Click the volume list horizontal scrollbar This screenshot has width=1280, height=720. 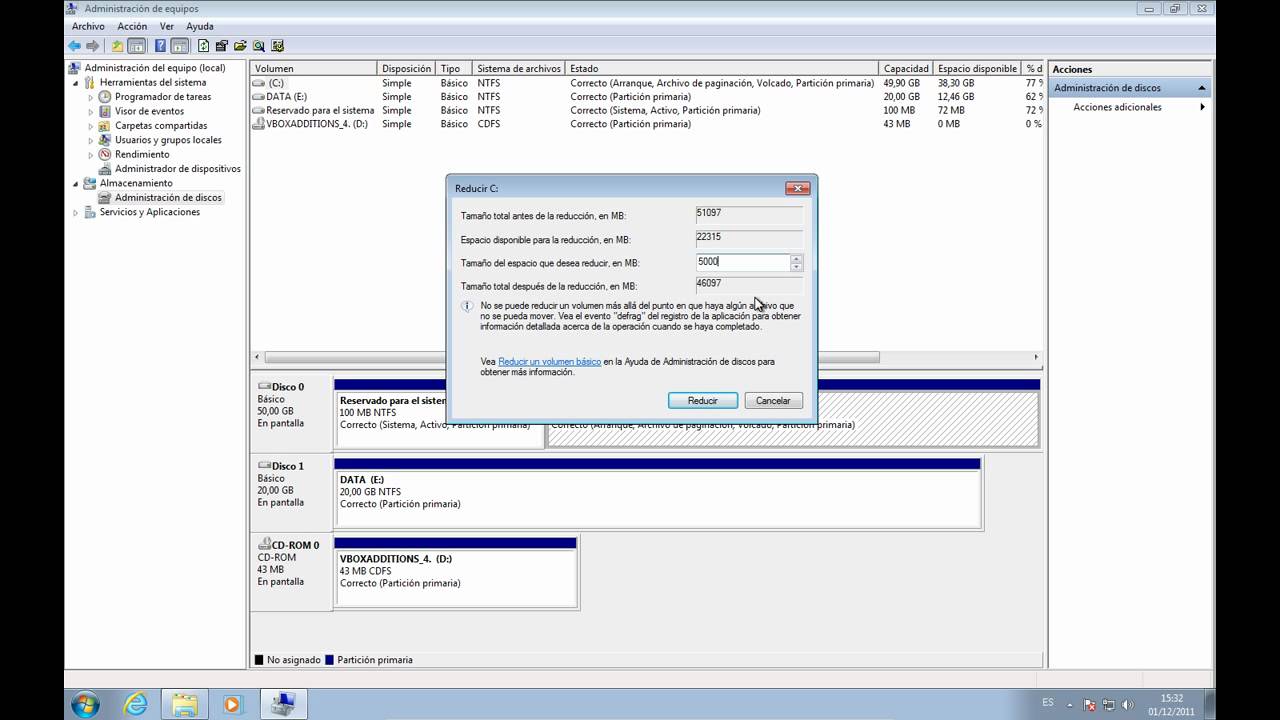coord(573,357)
